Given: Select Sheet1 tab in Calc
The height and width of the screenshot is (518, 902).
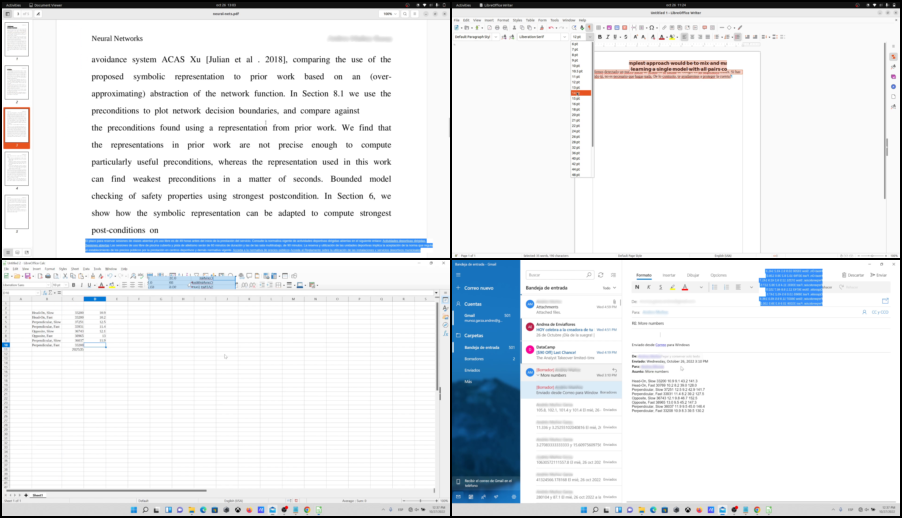Looking at the screenshot, I should tap(37, 496).
